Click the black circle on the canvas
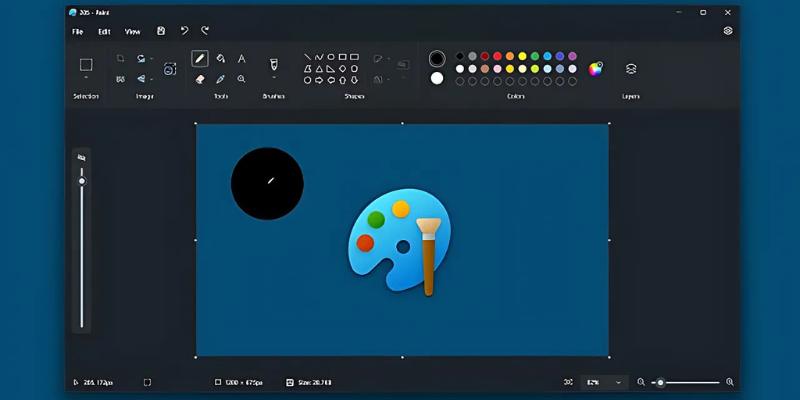Viewport: 800px width, 400px height. pyautogui.click(x=267, y=184)
